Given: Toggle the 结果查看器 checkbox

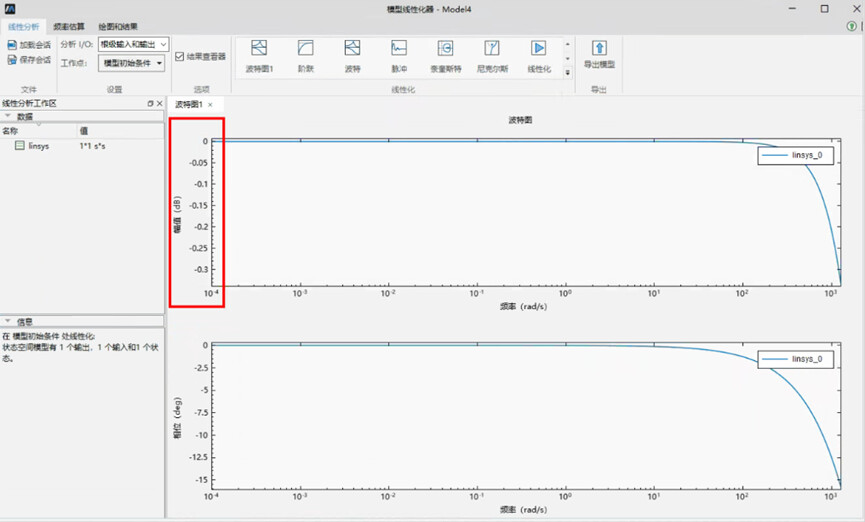Looking at the screenshot, I should tap(179, 56).
